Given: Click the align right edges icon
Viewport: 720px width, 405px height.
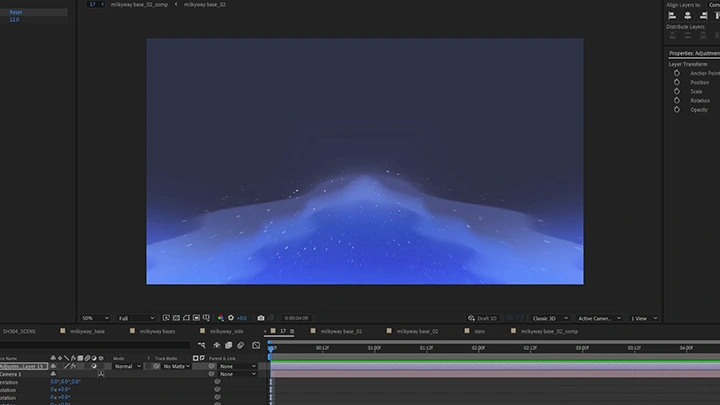Looking at the screenshot, I should coord(703,16).
